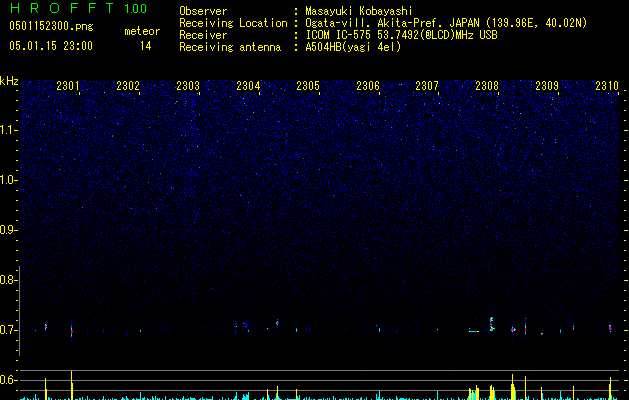This screenshot has width=629, height=400.
Task: Click the 2308 time marker
Action: 487,85
